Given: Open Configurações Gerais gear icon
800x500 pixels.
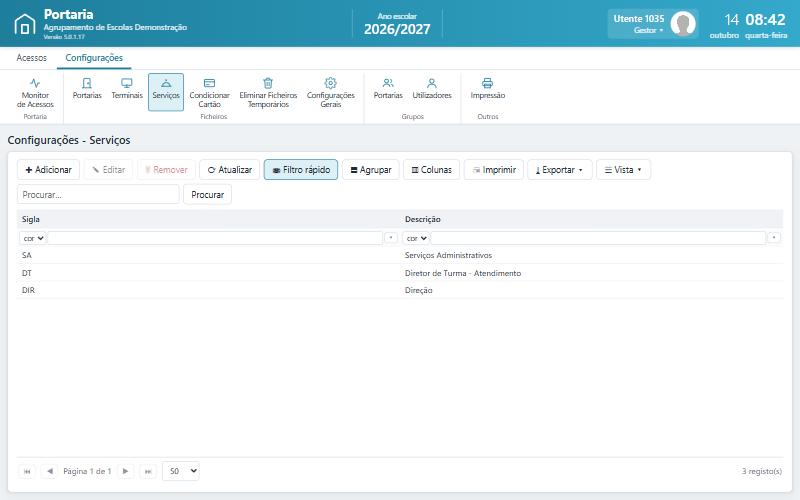Looking at the screenshot, I should [x=331, y=83].
